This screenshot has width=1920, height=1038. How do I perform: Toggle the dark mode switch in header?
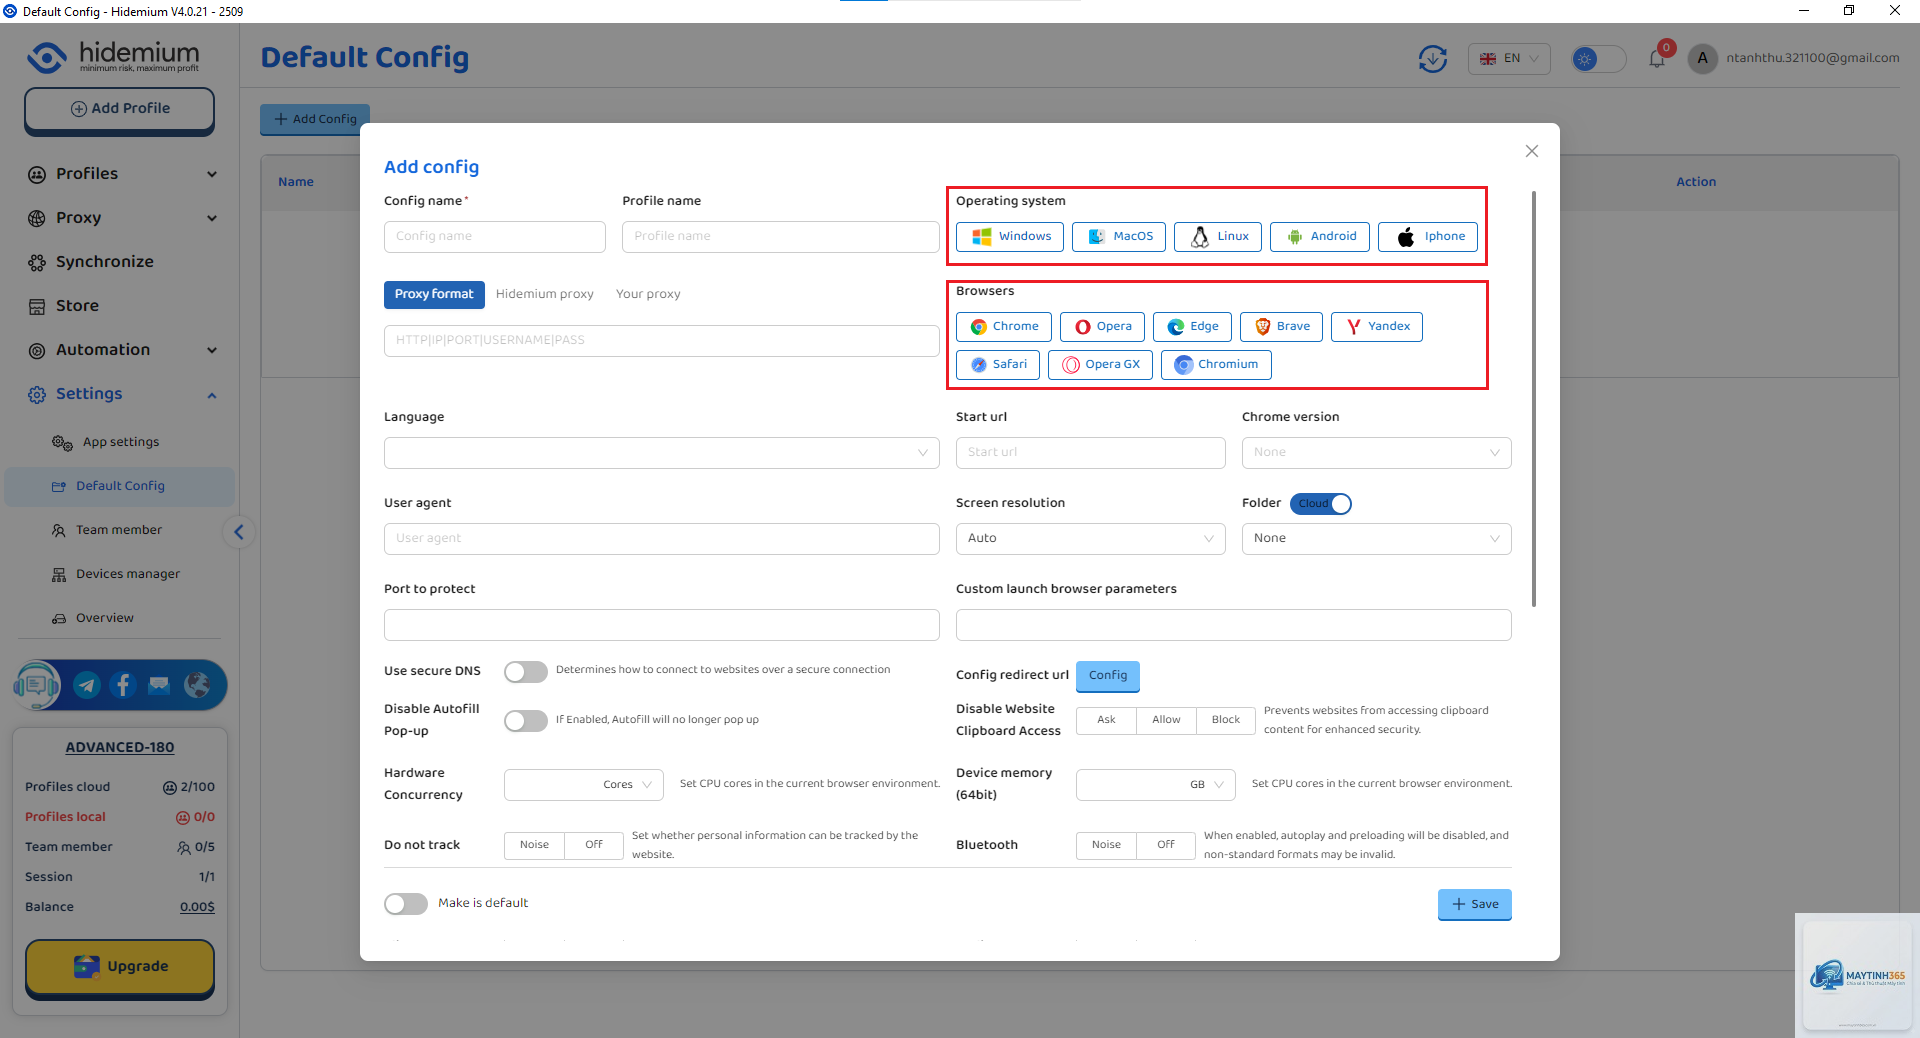(x=1598, y=59)
